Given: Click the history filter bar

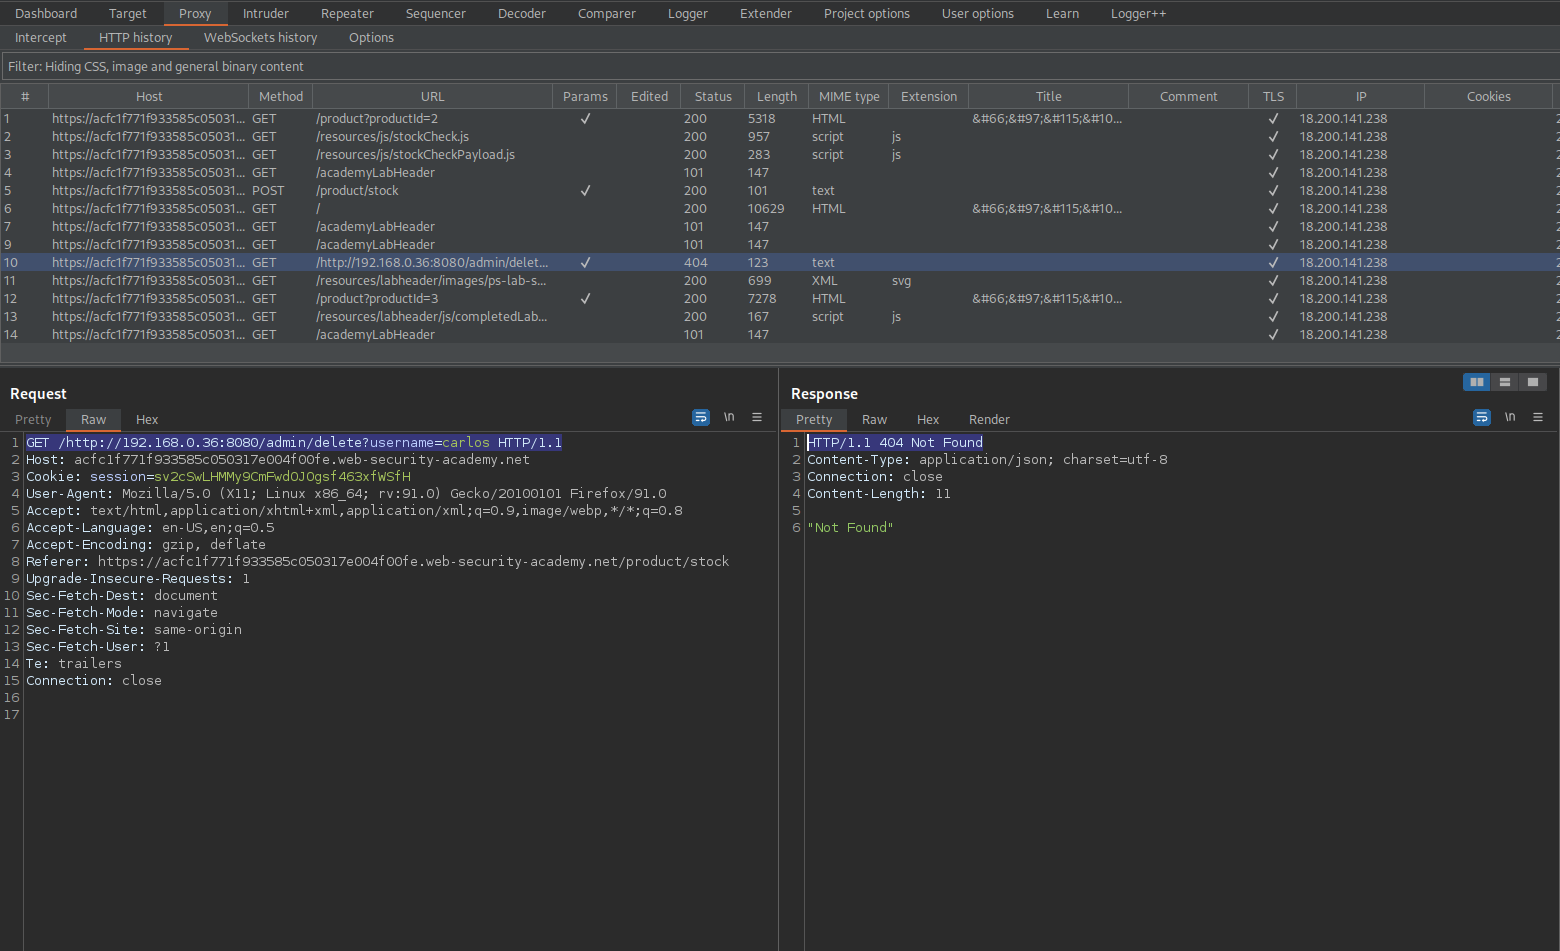Looking at the screenshot, I should click(x=780, y=66).
